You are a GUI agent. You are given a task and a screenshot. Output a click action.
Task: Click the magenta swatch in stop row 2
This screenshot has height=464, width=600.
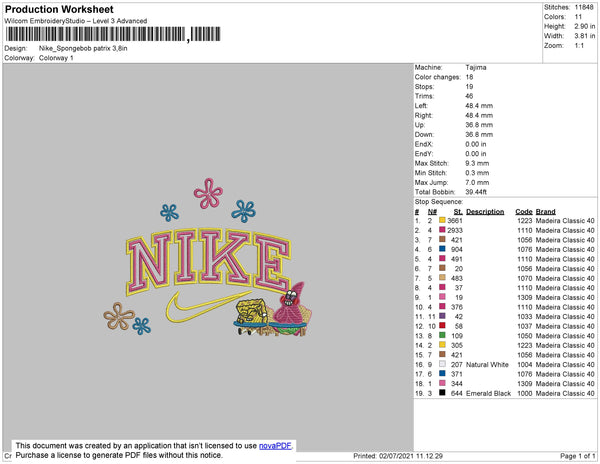(x=442, y=230)
